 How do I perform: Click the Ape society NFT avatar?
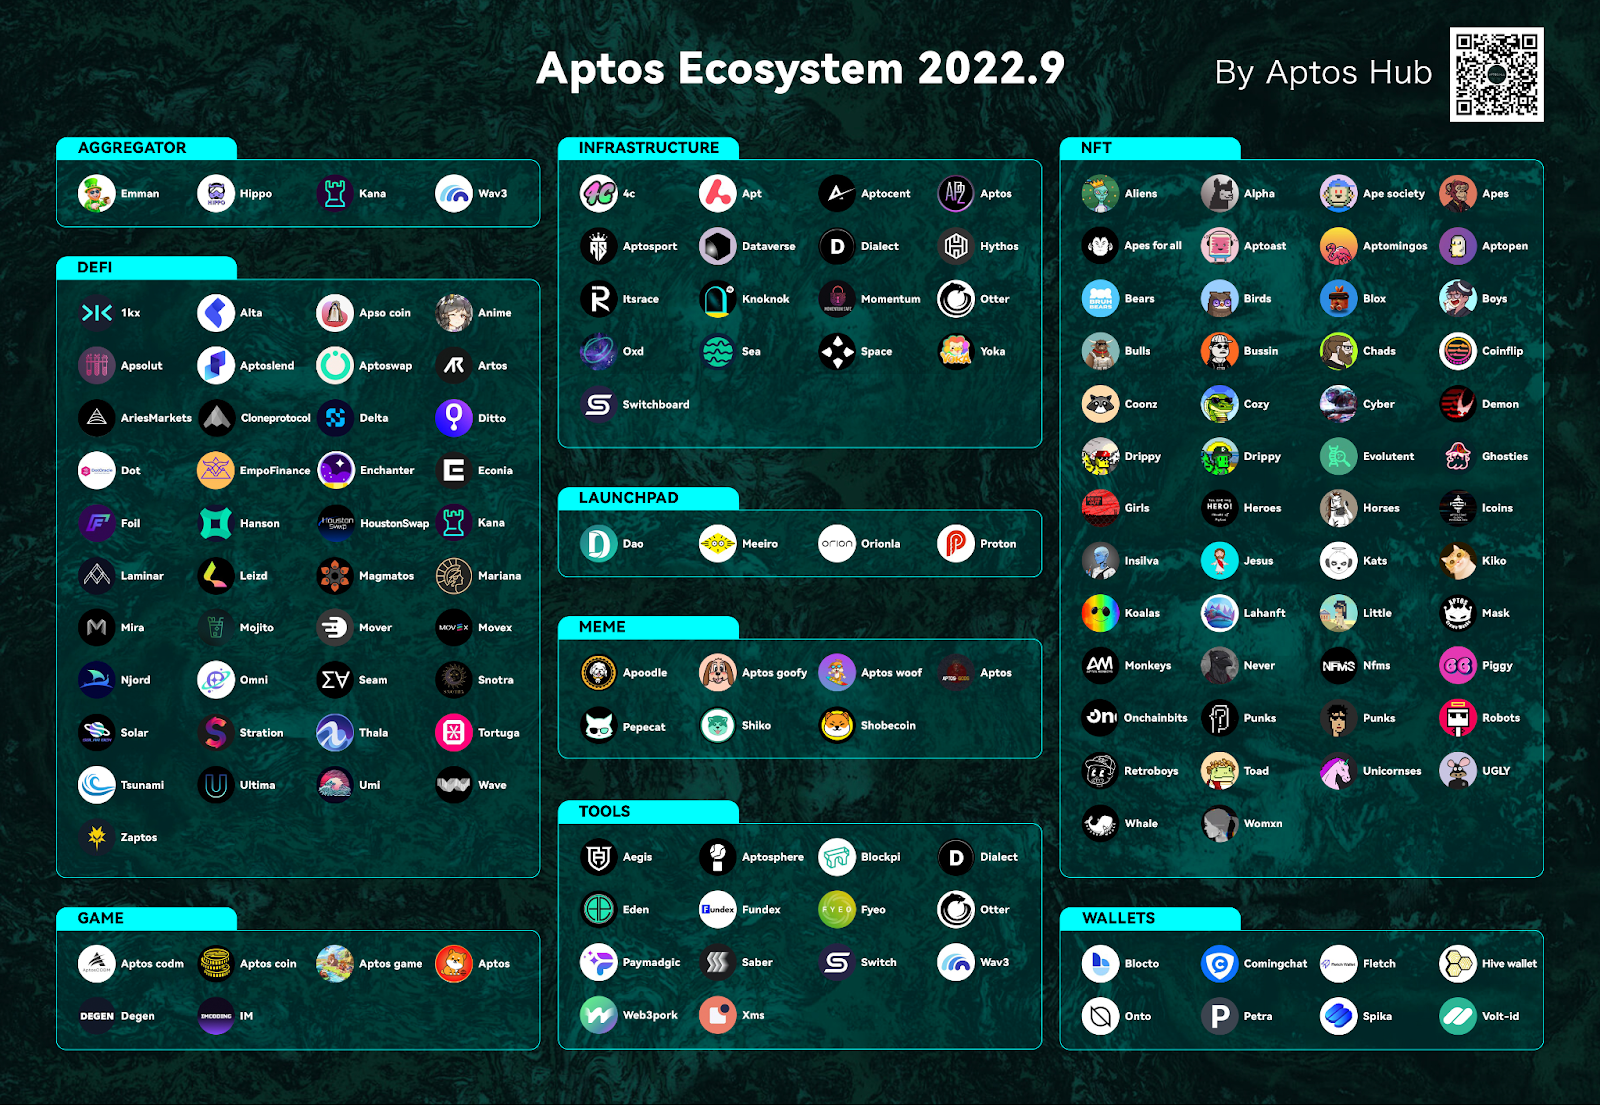pos(1339,194)
